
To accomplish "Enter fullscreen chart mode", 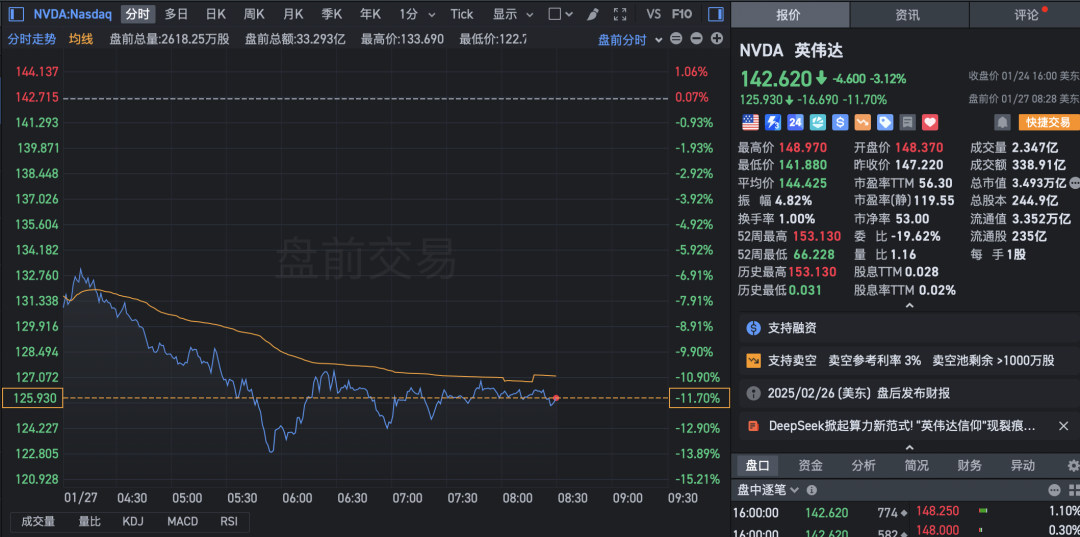I will (620, 14).
